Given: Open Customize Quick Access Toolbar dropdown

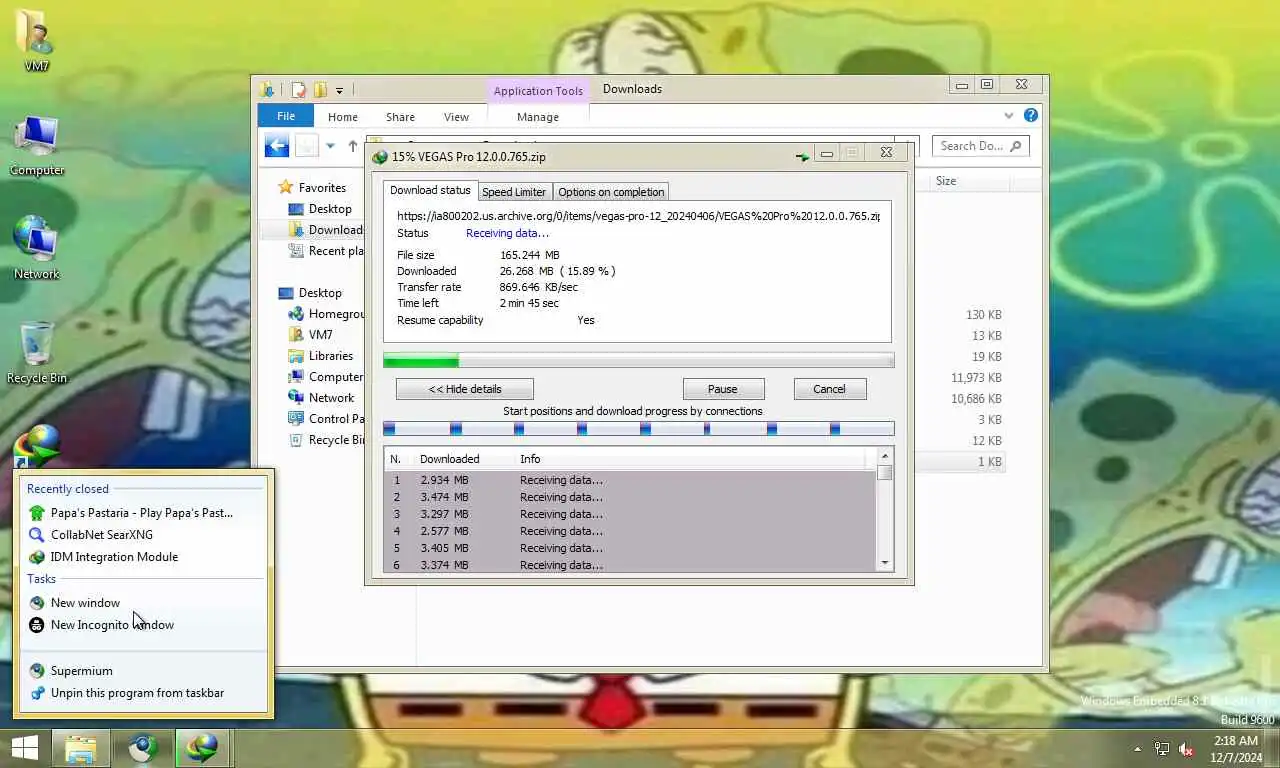Looking at the screenshot, I should pos(340,91).
